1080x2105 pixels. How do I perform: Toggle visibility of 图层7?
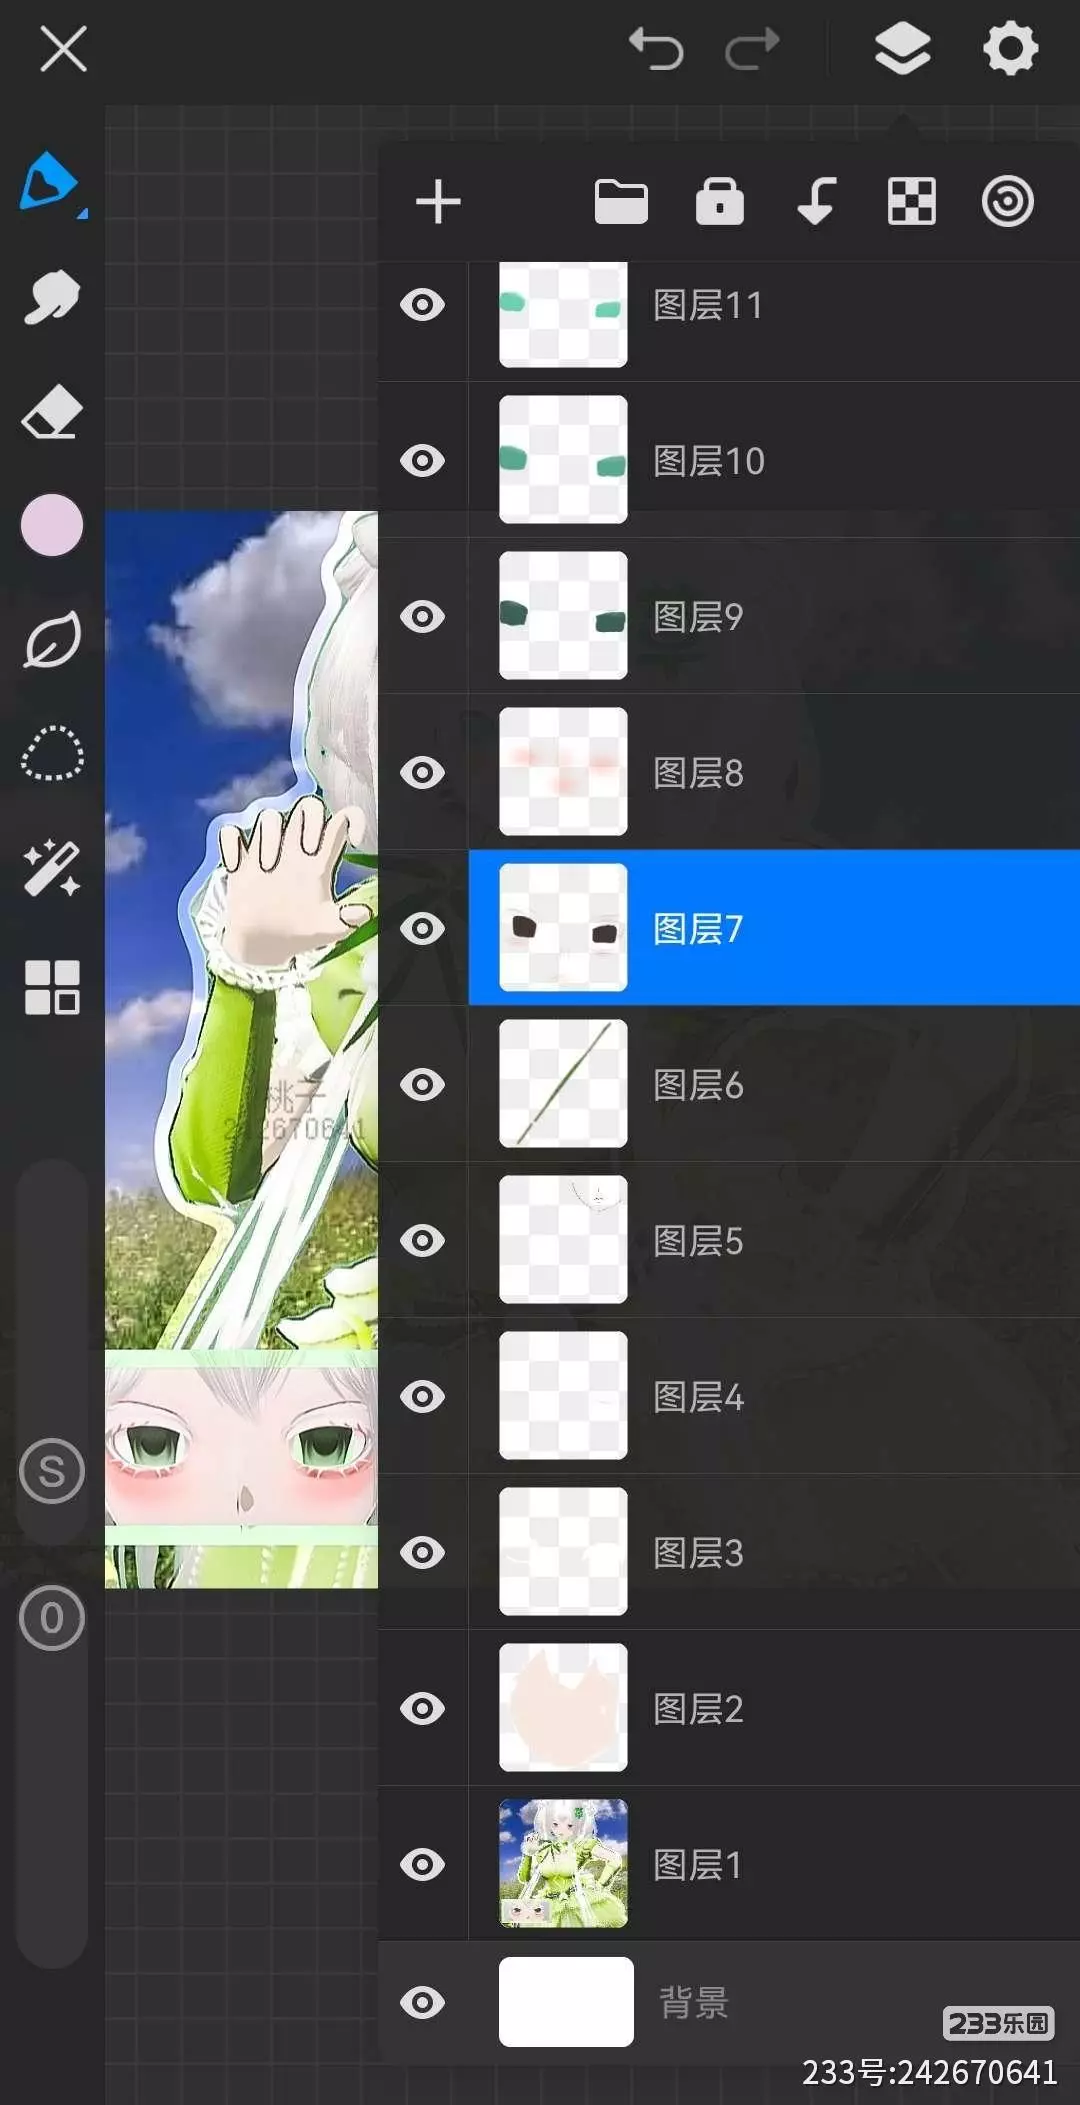point(422,929)
